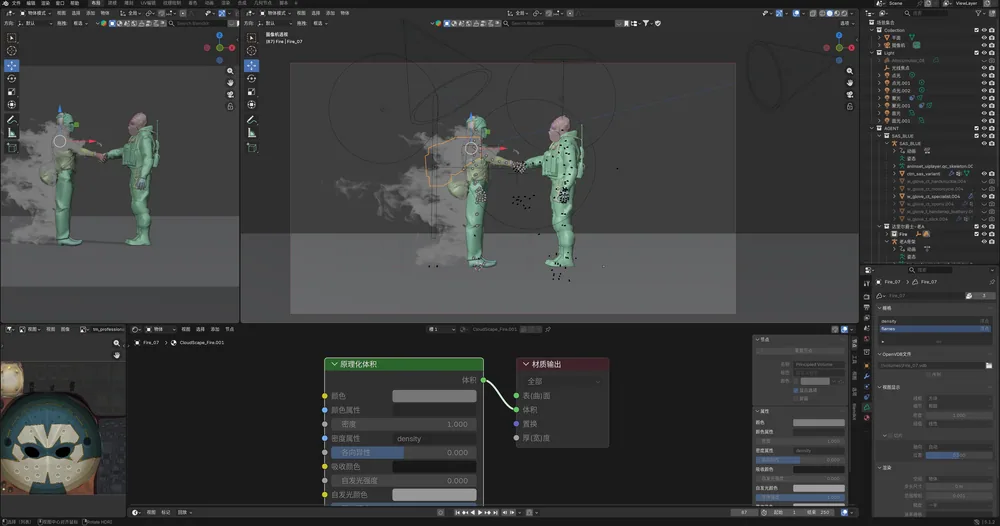The width and height of the screenshot is (1000, 526).
Task: Collapse the OpenVDB文件 panel
Action: coord(880,354)
